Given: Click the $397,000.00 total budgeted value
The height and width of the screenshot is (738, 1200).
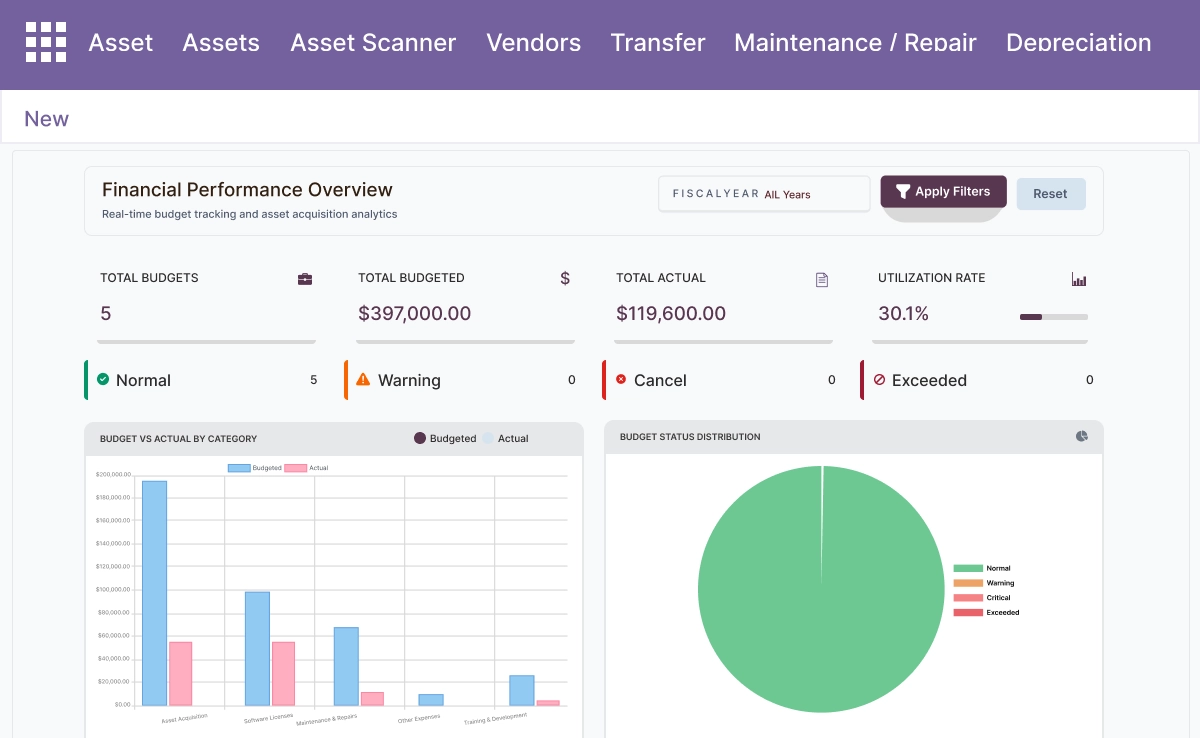Looking at the screenshot, I should pos(415,313).
